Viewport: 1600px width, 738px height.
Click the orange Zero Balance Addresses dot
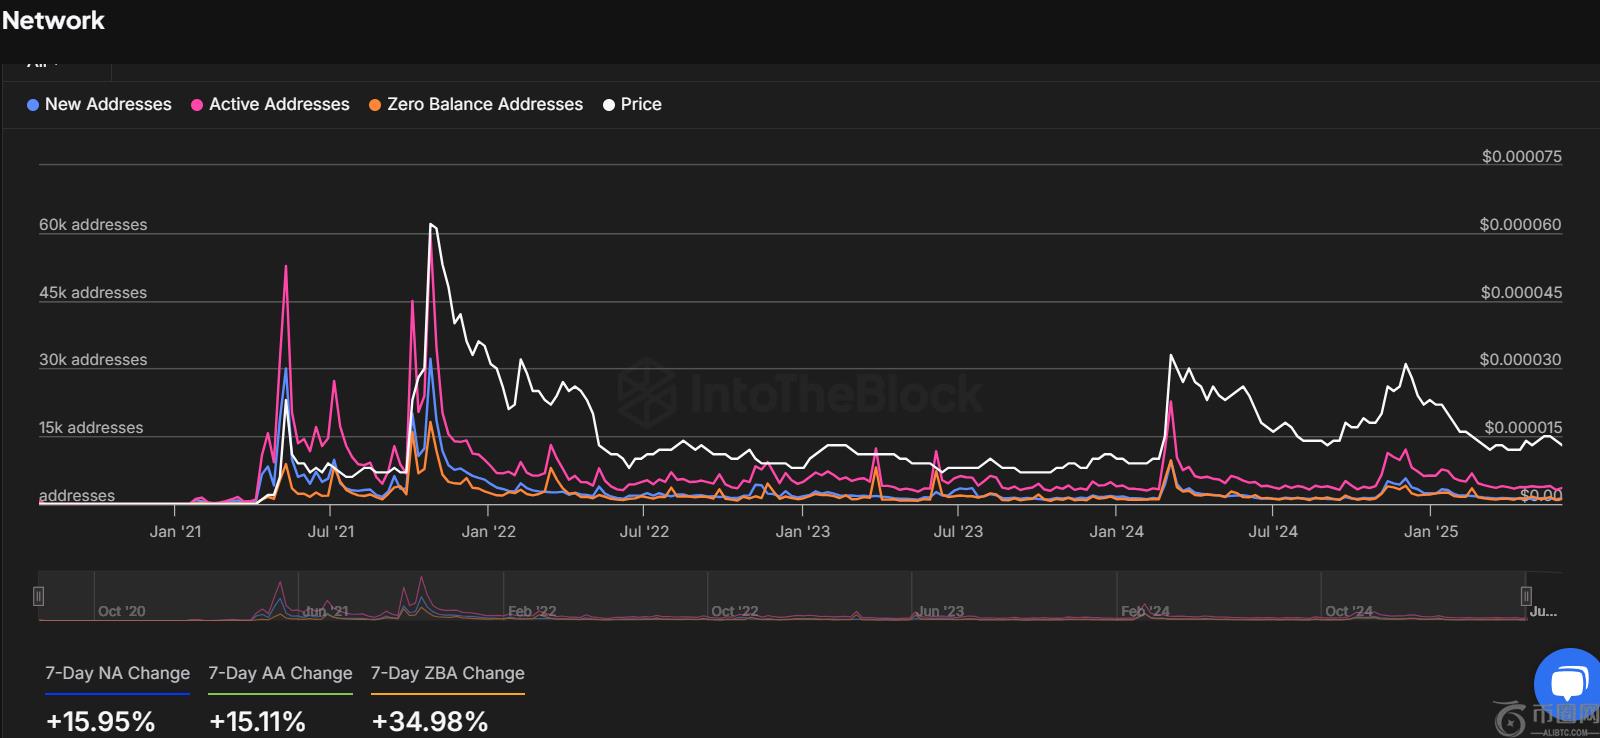pyautogui.click(x=375, y=105)
